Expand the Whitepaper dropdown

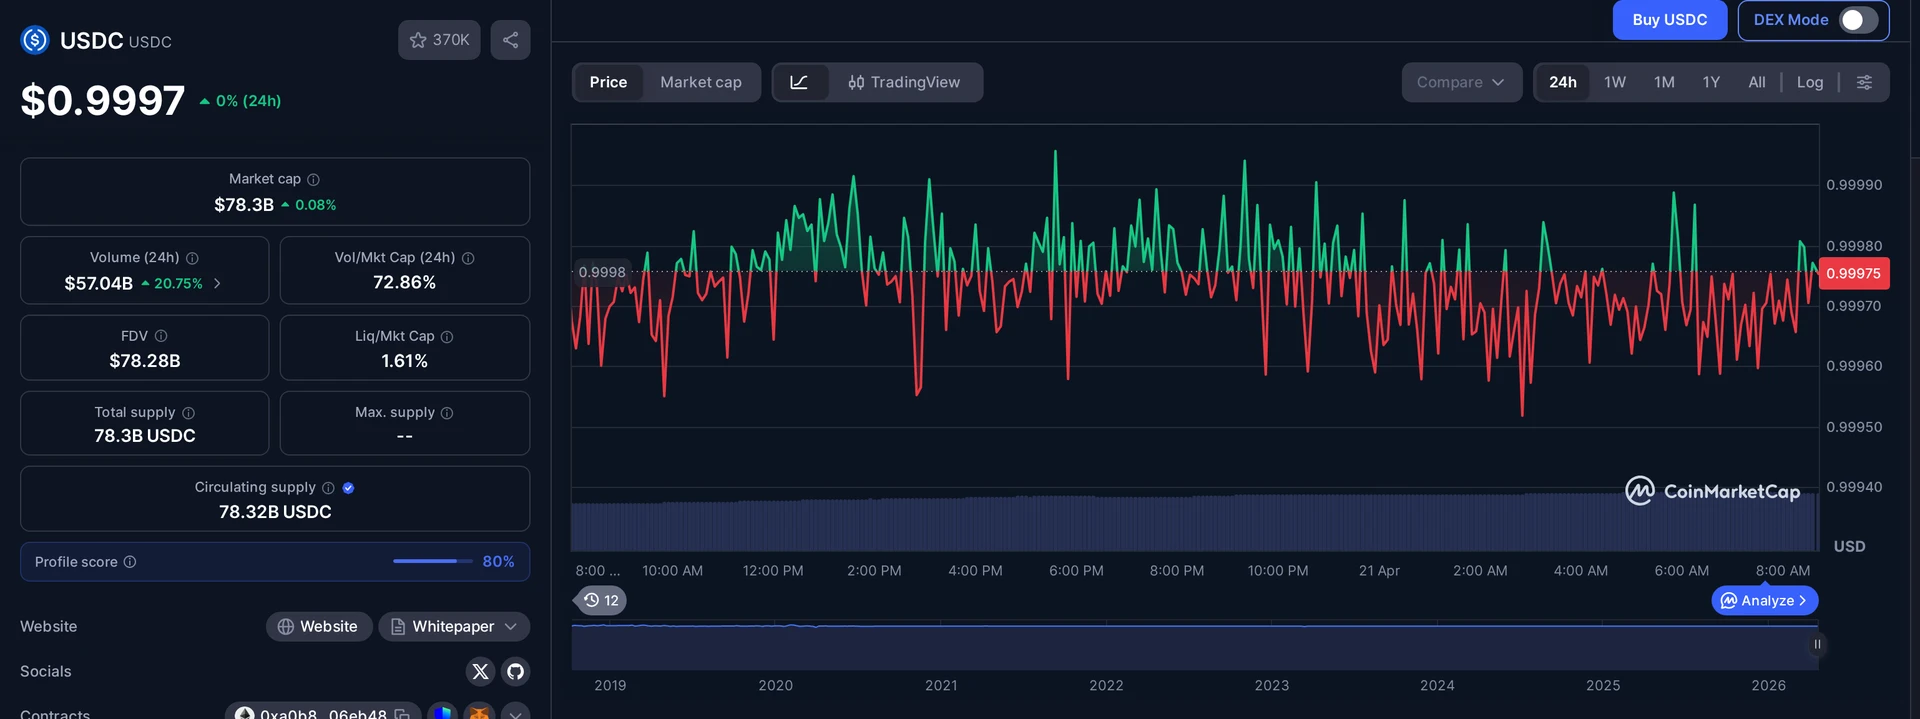tap(454, 626)
